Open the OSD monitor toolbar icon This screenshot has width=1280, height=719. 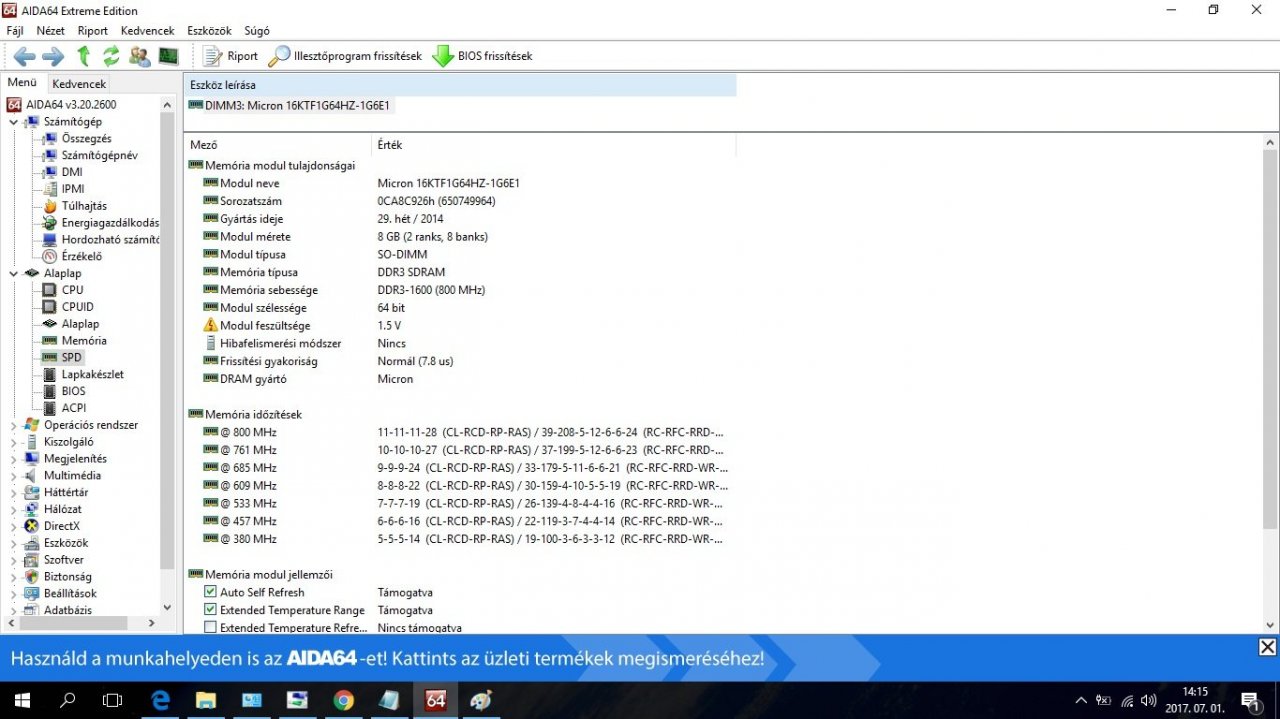point(168,56)
